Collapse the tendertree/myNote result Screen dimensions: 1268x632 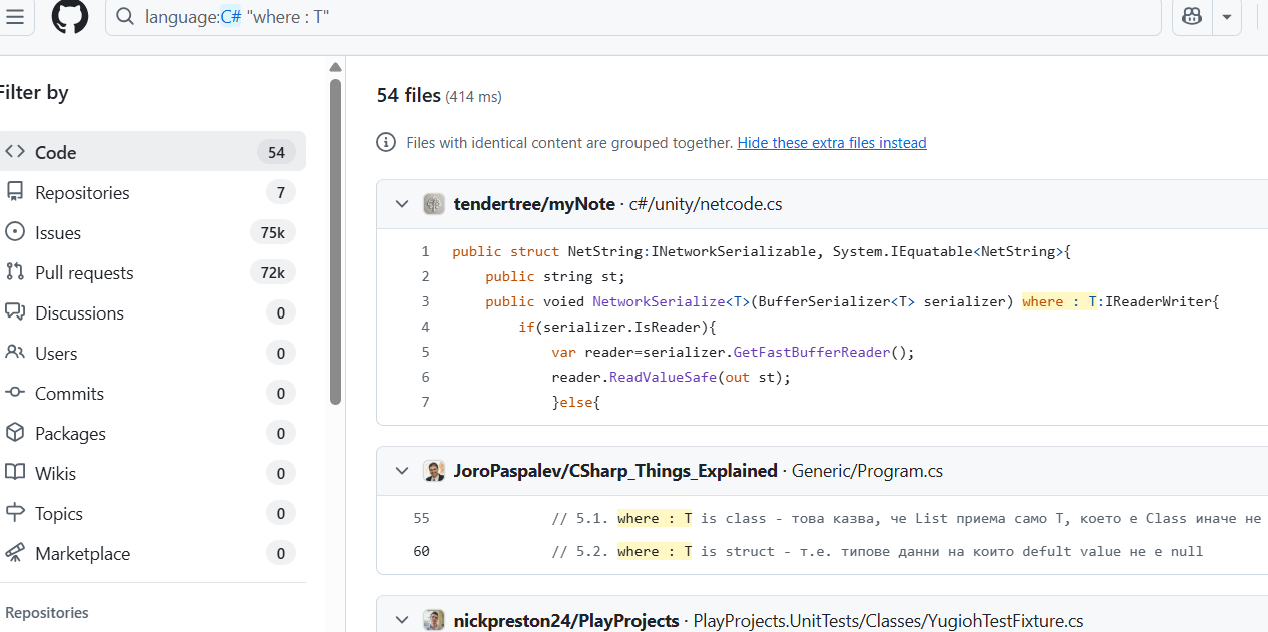(402, 204)
